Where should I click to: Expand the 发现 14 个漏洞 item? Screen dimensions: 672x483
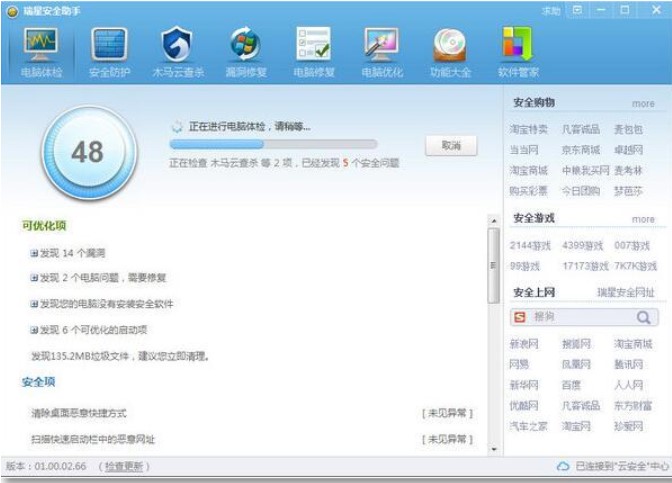click(x=34, y=253)
